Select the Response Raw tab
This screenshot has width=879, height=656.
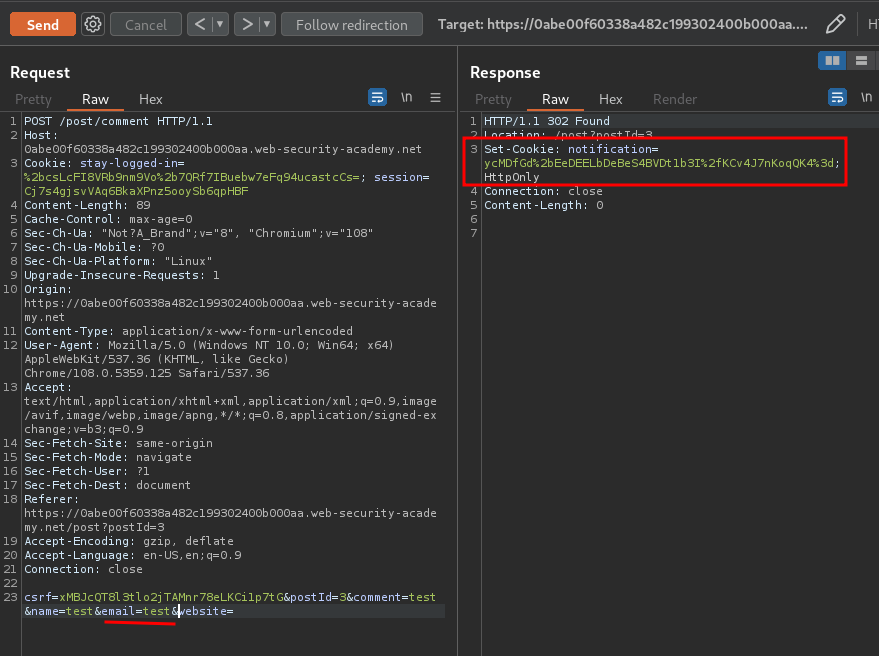pos(555,99)
